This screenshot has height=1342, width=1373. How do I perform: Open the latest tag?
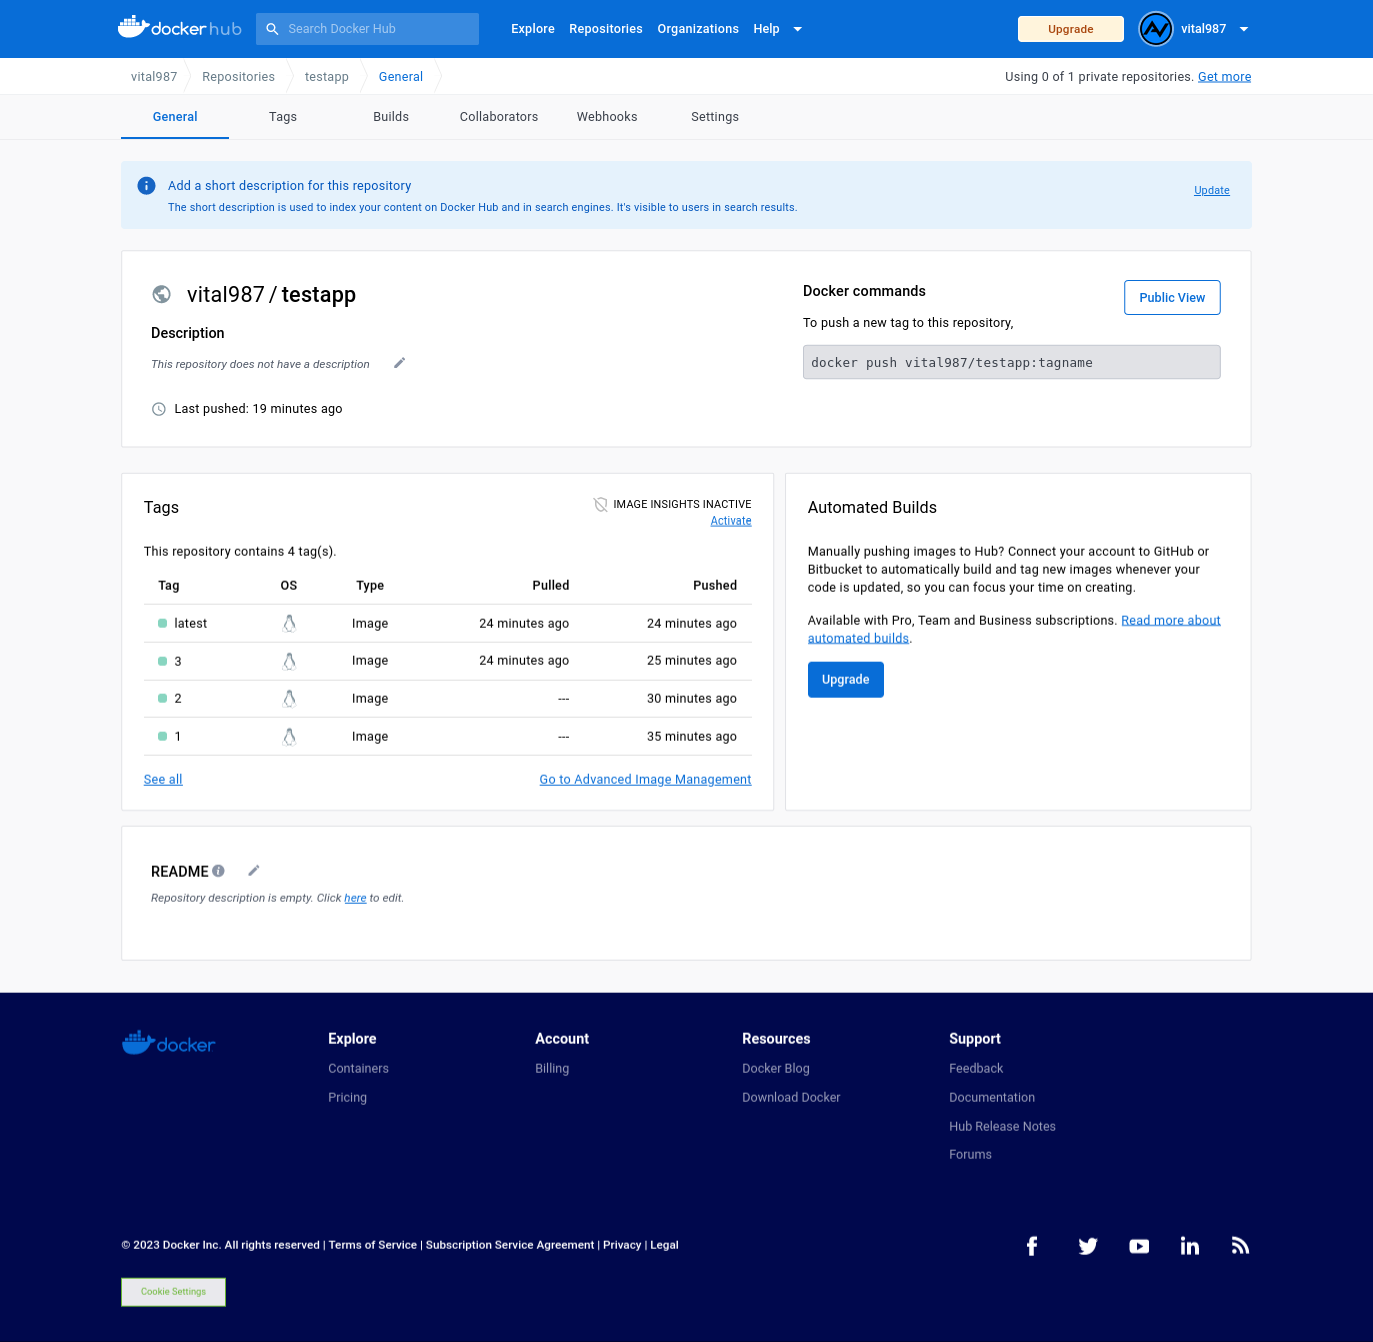[190, 623]
